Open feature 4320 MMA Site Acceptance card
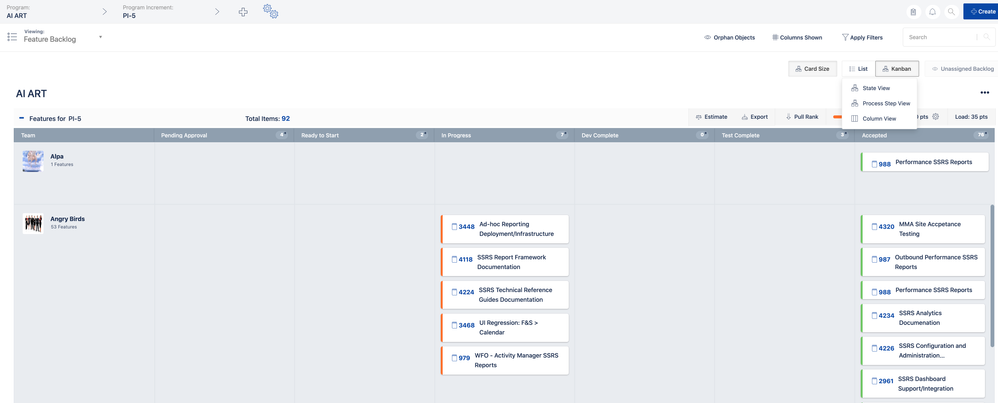The width and height of the screenshot is (998, 403). [x=923, y=229]
